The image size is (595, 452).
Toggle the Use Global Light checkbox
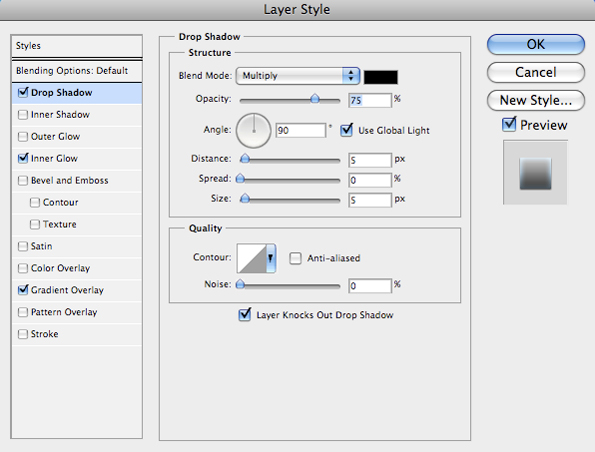tap(346, 130)
